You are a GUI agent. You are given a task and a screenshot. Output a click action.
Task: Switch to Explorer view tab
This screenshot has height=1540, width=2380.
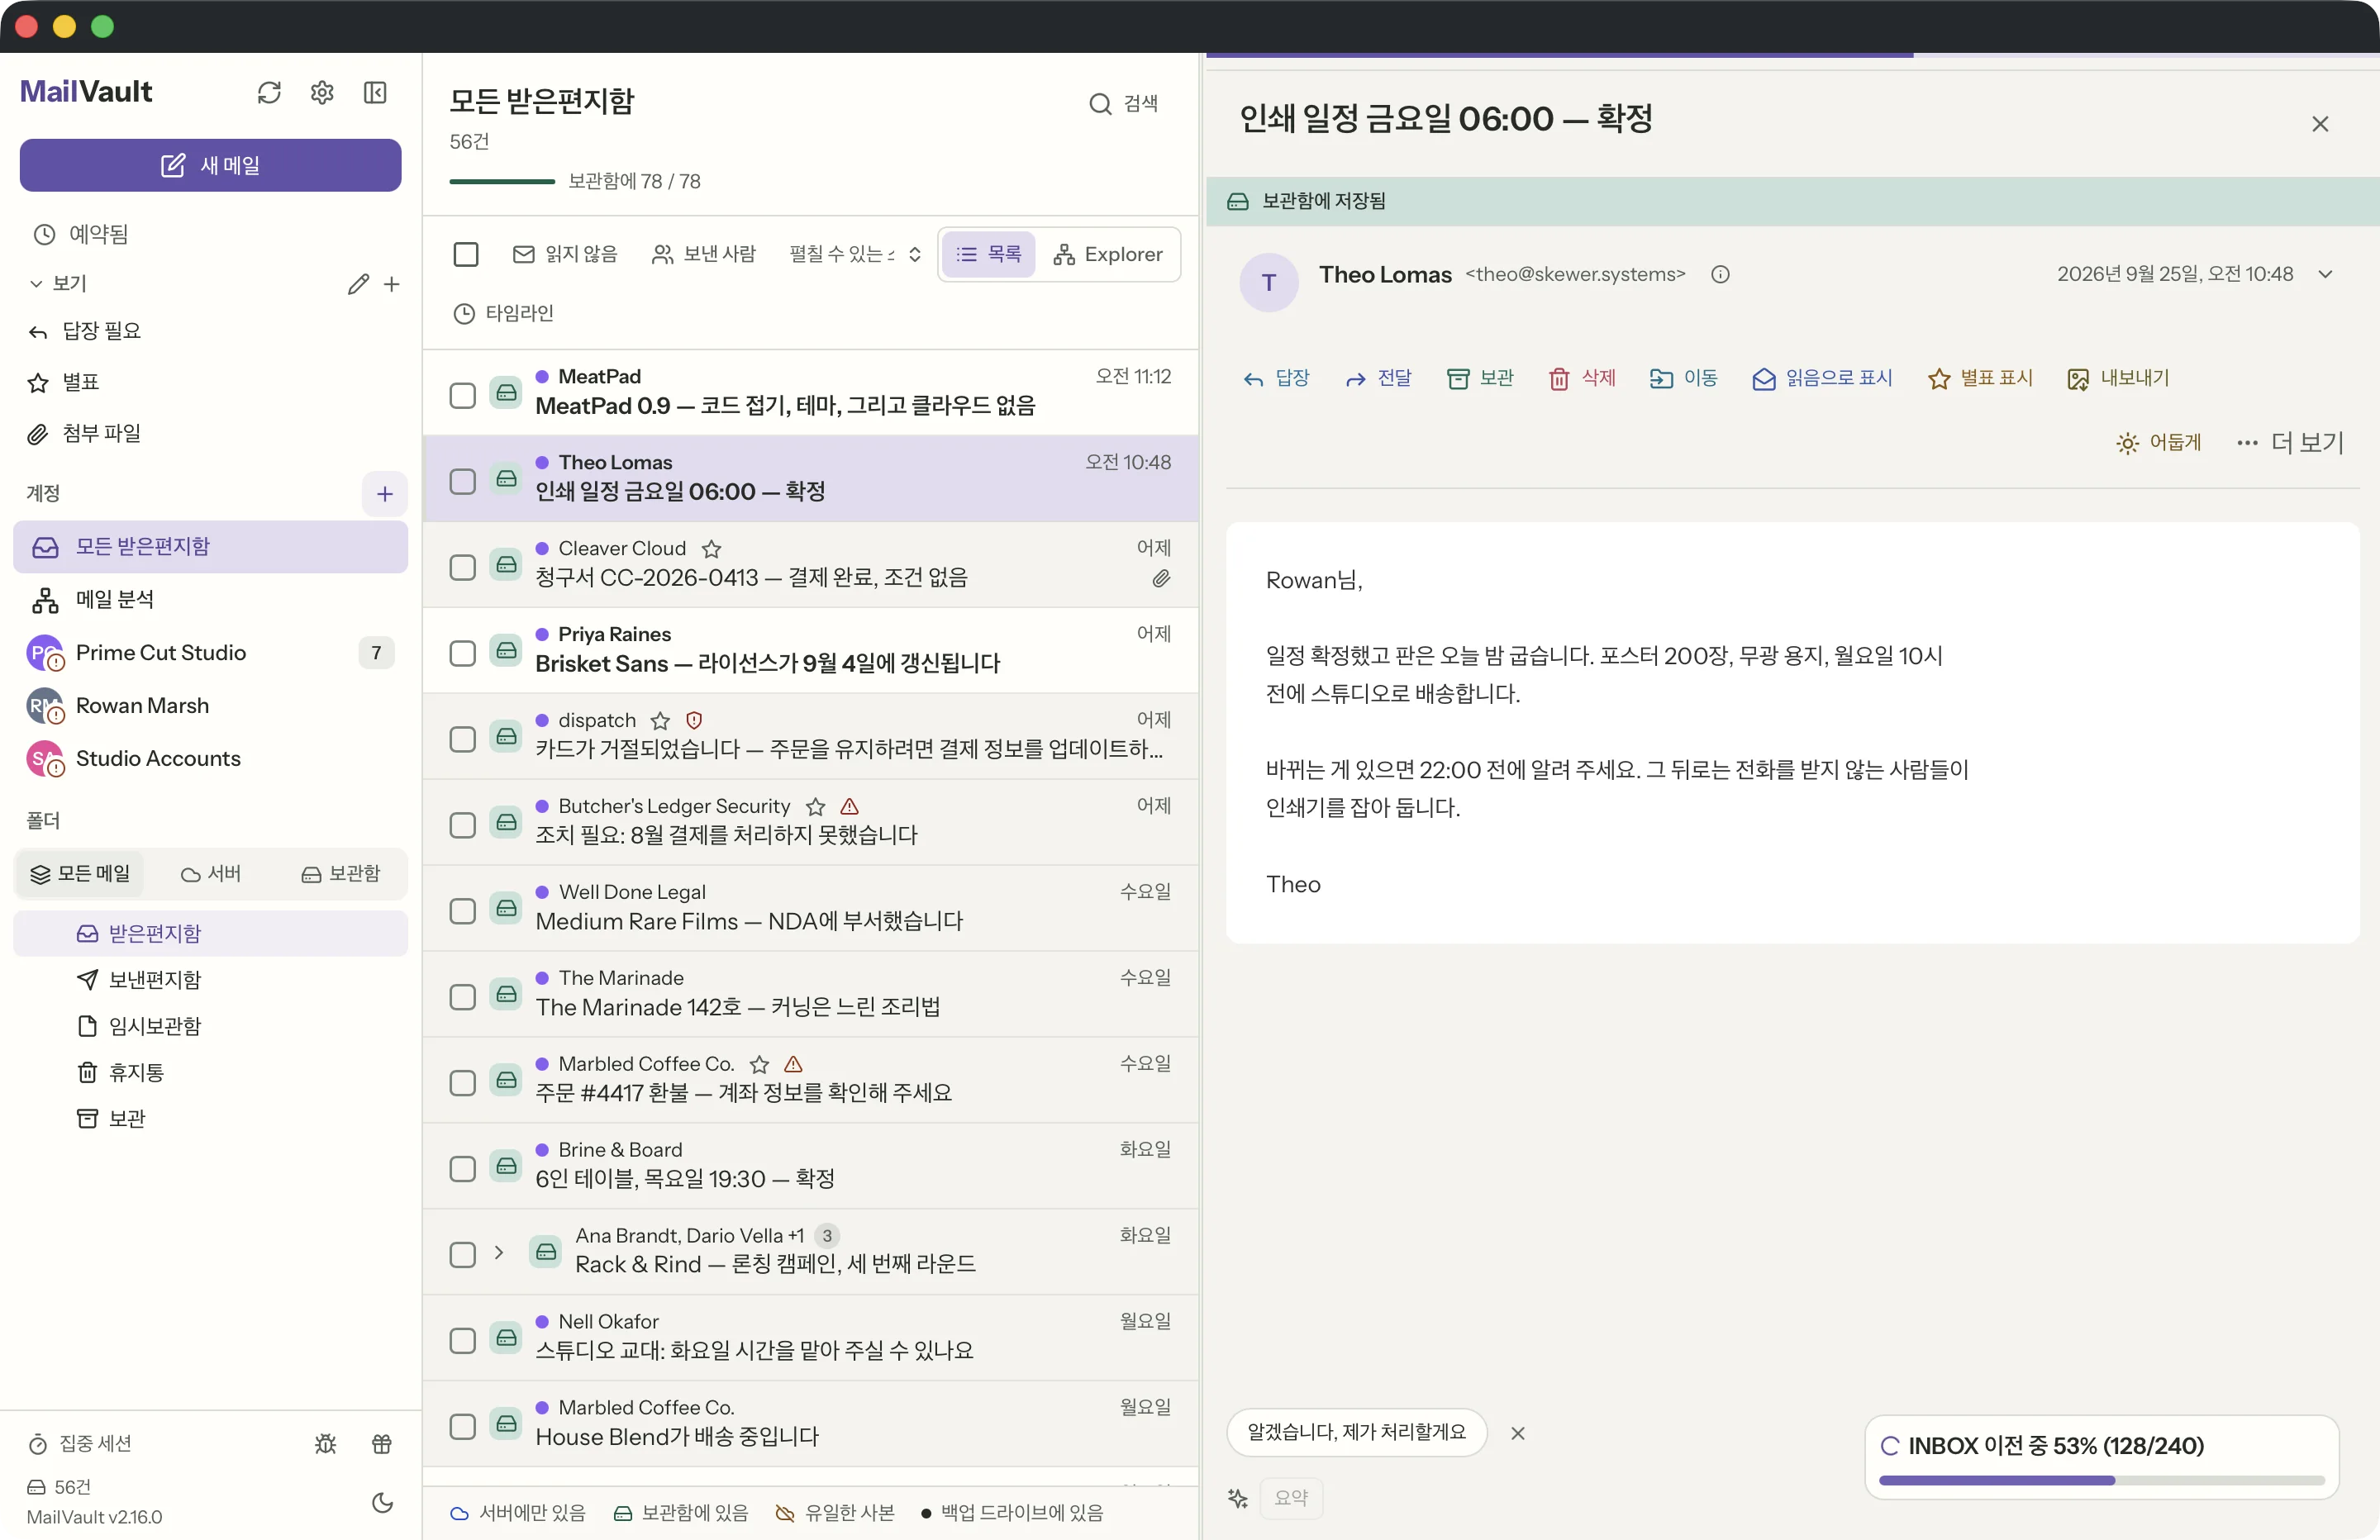tap(1108, 254)
